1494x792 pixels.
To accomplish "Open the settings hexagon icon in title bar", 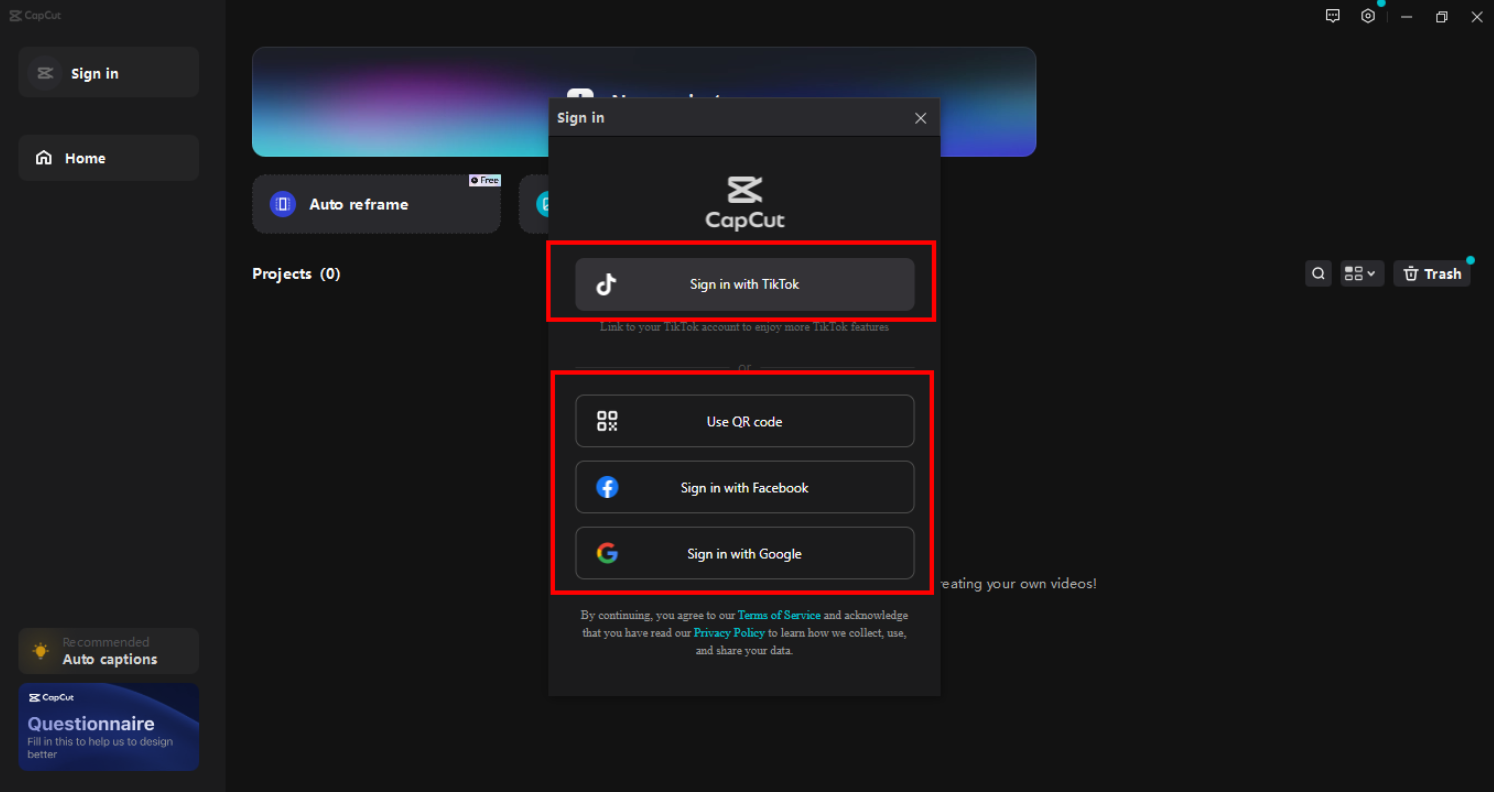I will pyautogui.click(x=1368, y=16).
